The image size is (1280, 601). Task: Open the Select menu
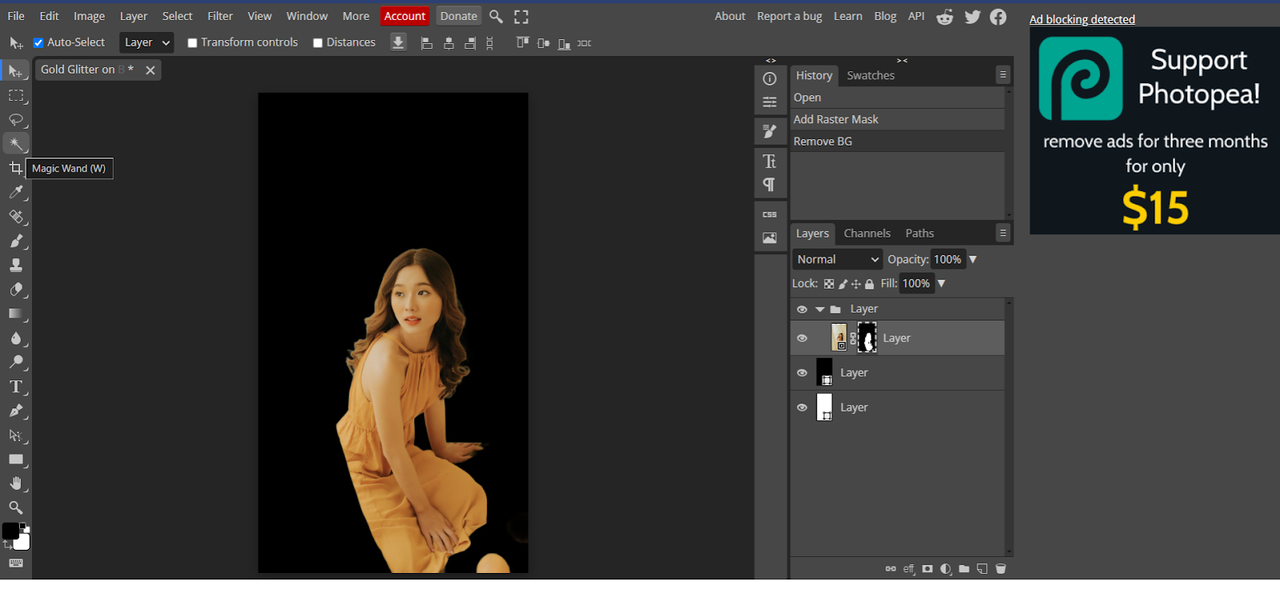tap(177, 16)
